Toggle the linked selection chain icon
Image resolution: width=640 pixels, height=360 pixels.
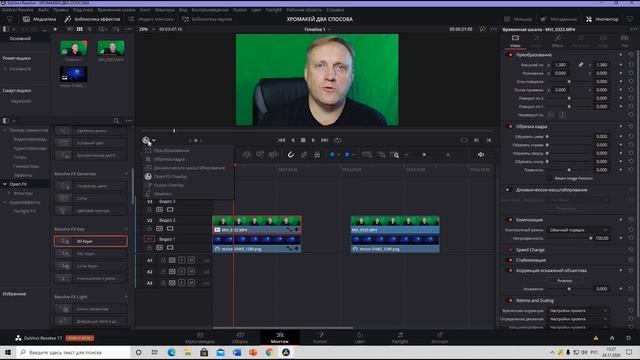pyautogui.click(x=304, y=155)
